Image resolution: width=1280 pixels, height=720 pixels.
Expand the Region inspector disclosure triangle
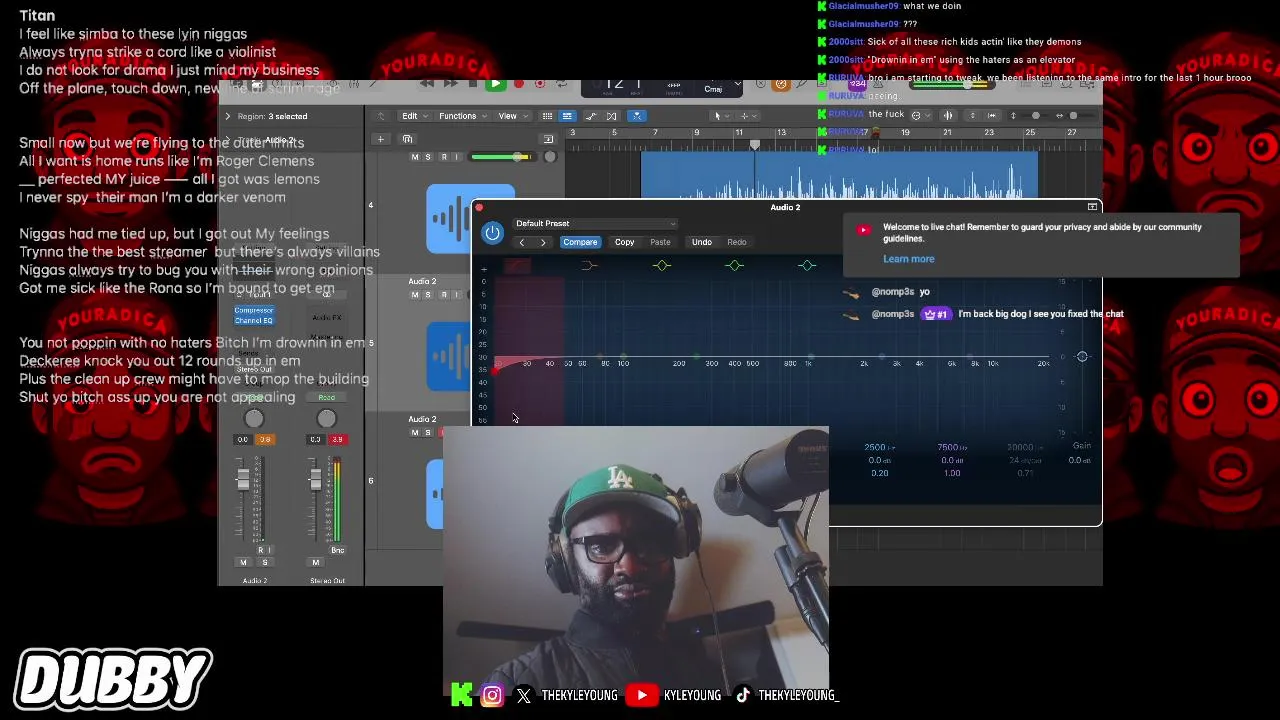coord(227,116)
